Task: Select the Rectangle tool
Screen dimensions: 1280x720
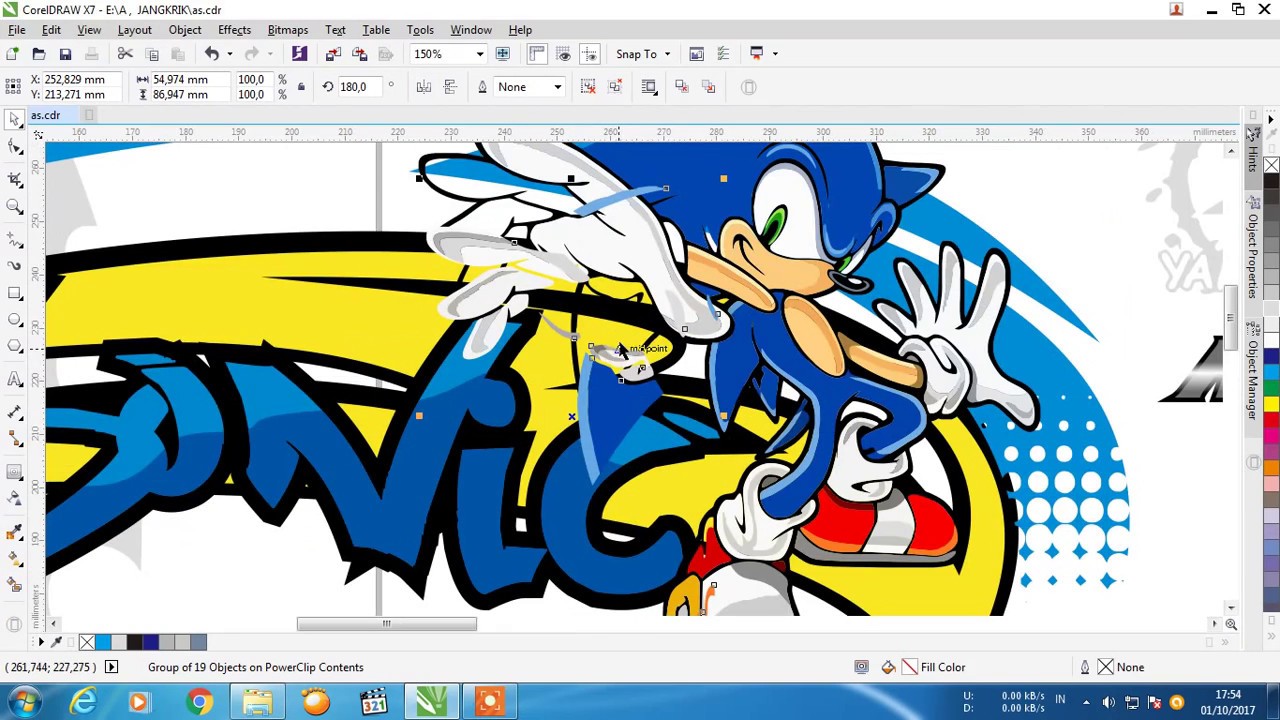Action: tap(15, 293)
